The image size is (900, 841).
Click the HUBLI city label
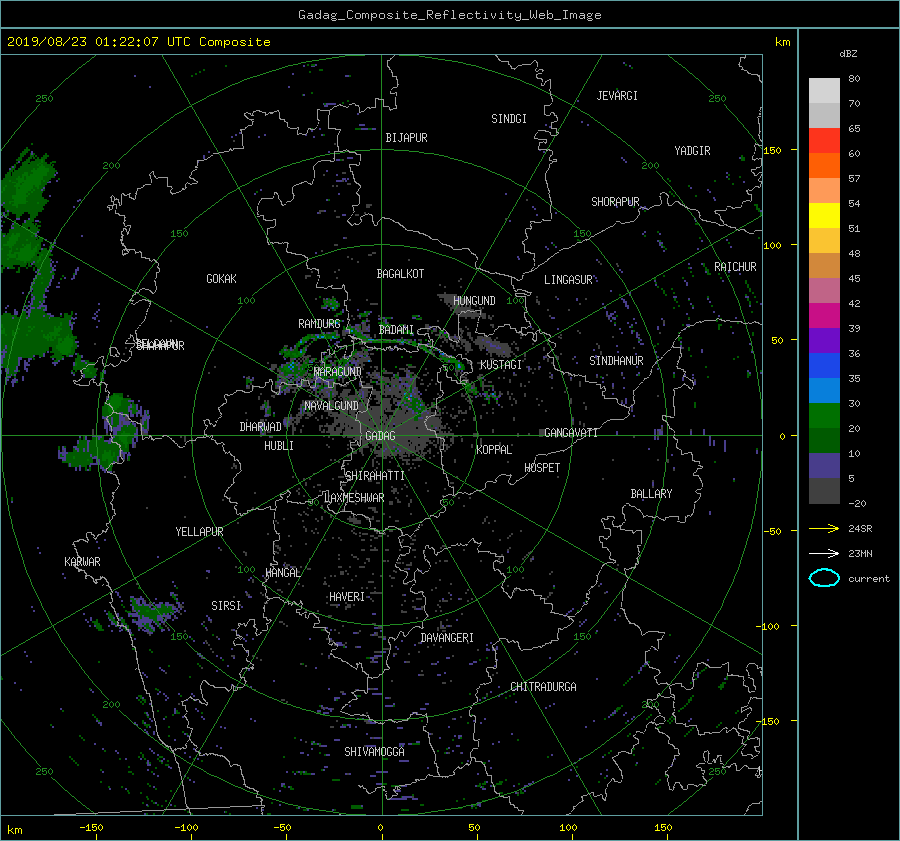278,446
